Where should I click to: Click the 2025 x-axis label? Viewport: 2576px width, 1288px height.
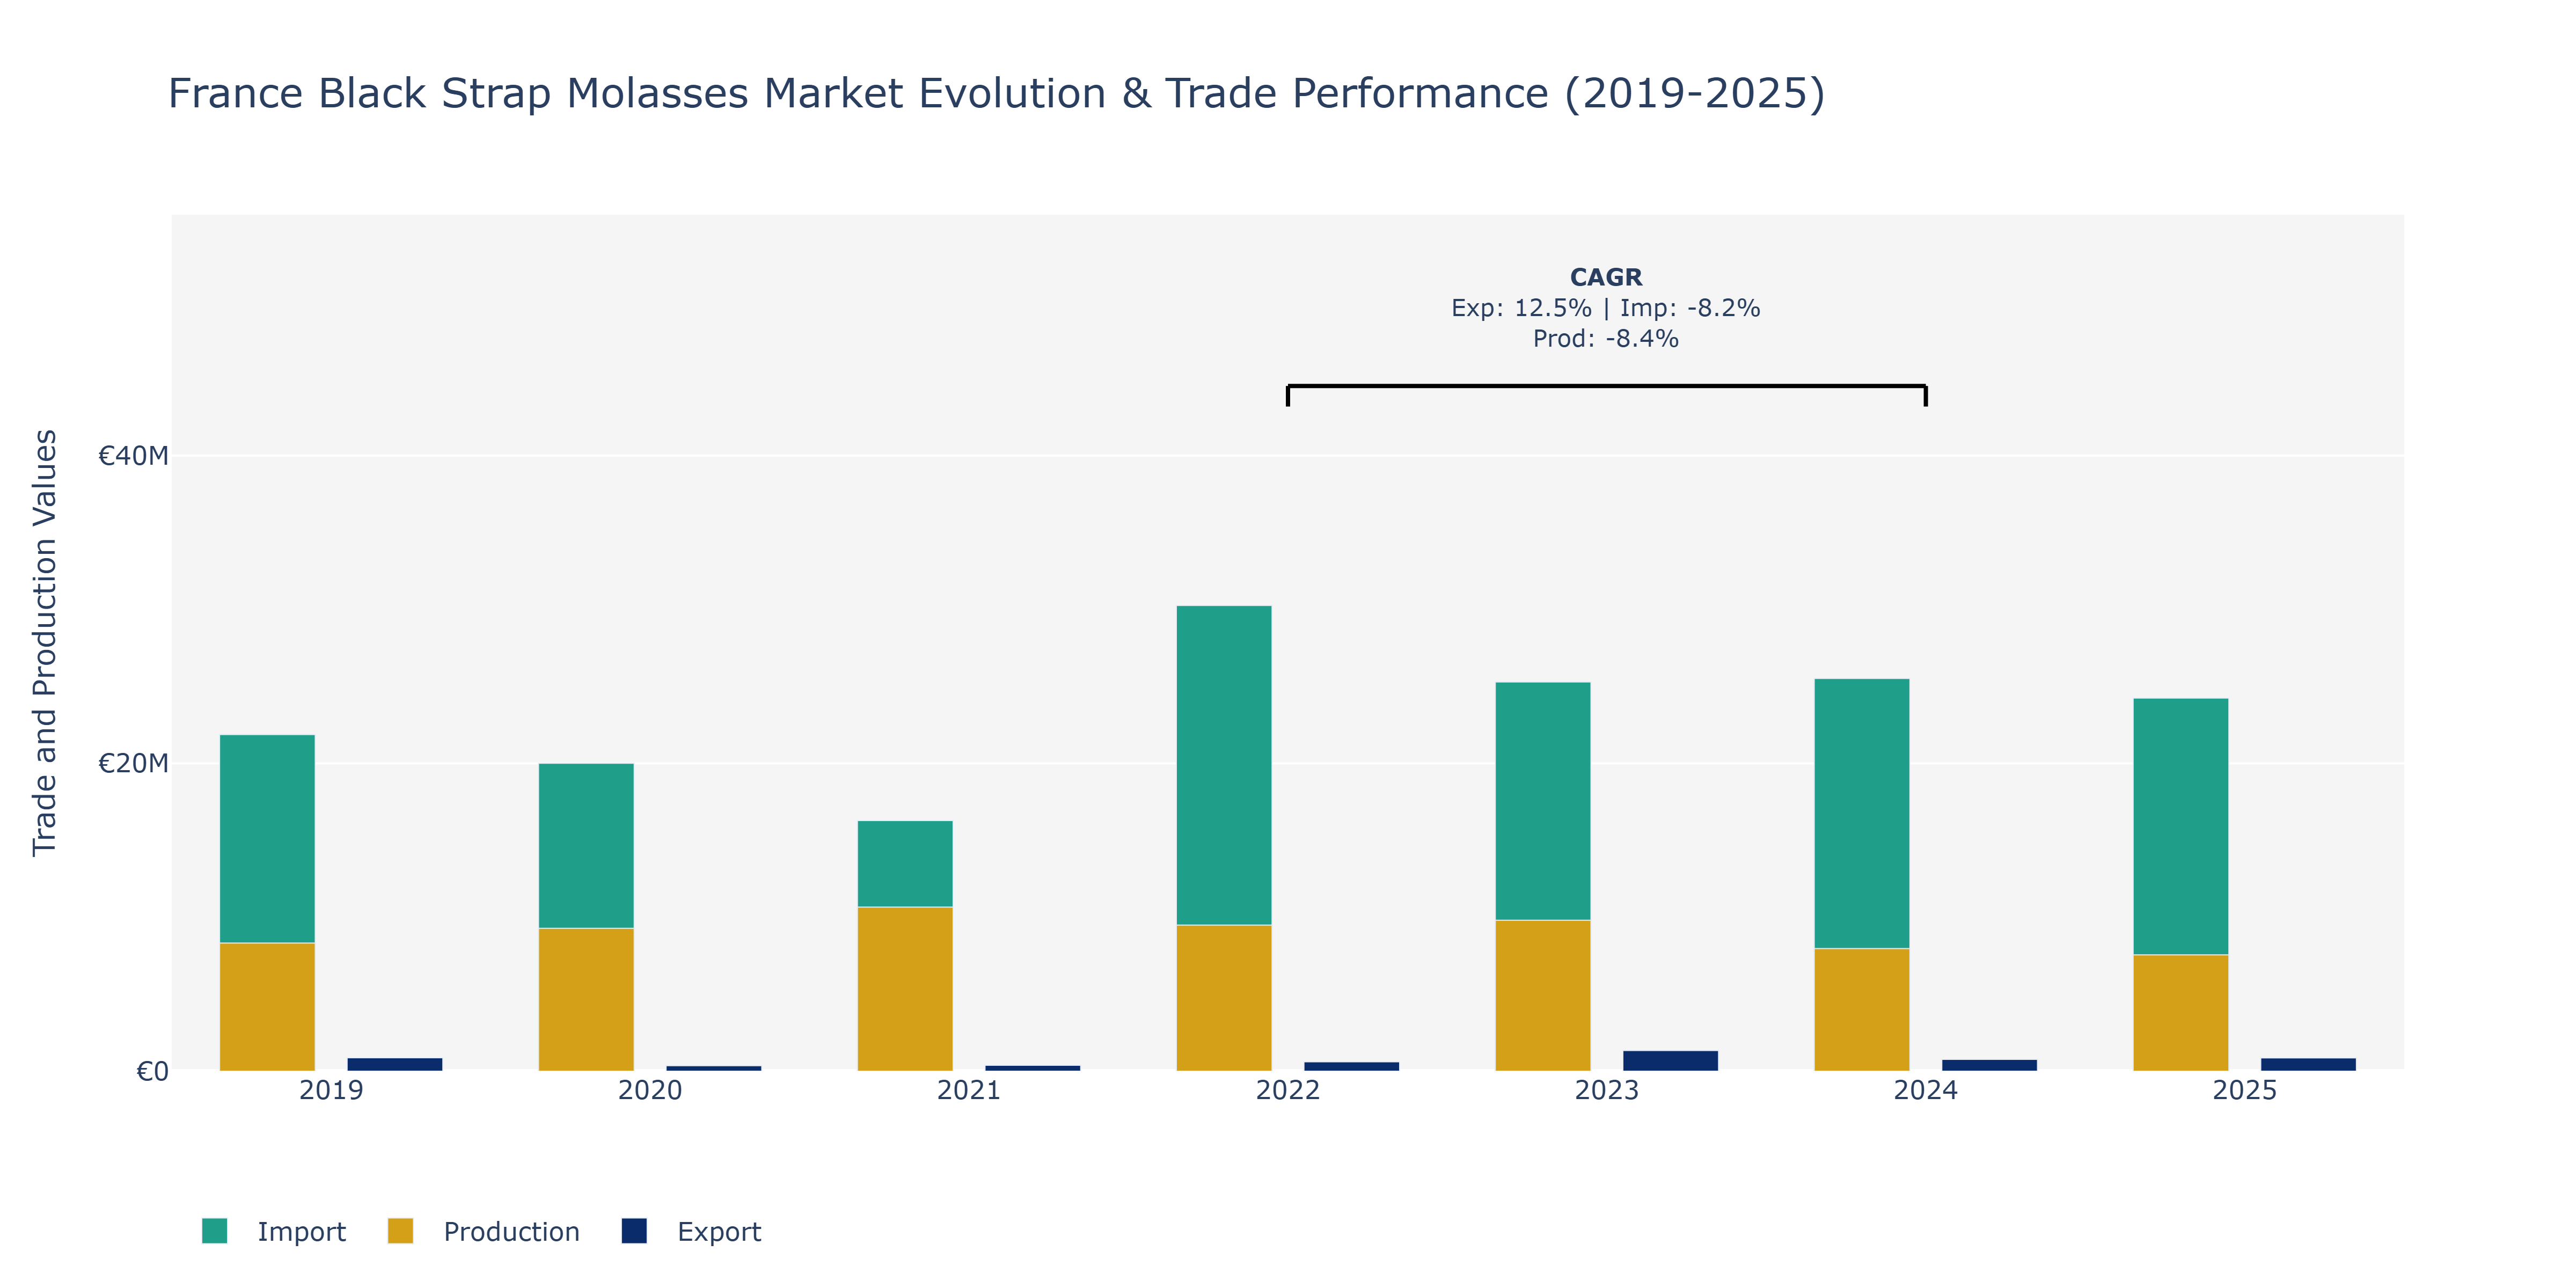pyautogui.click(x=2245, y=1091)
